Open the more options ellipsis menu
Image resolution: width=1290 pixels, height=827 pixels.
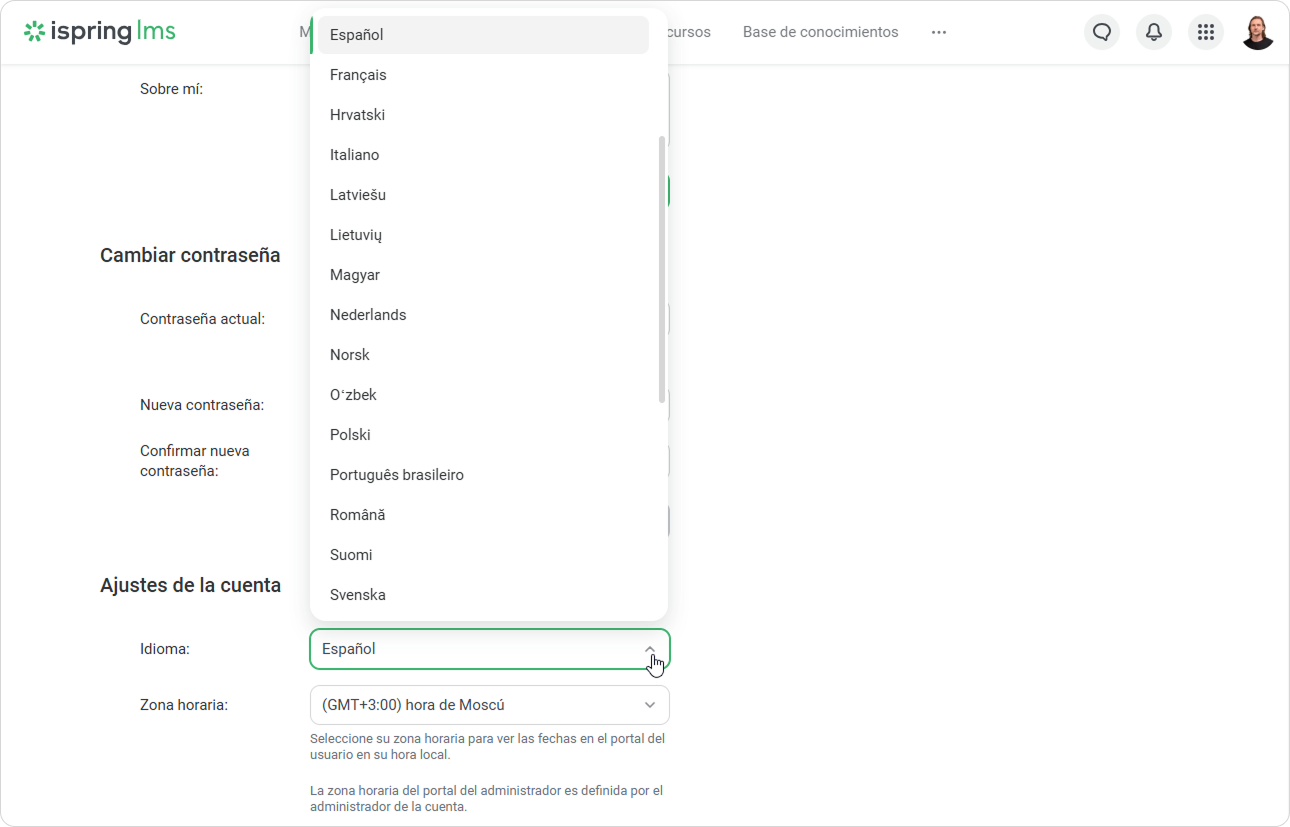938,32
